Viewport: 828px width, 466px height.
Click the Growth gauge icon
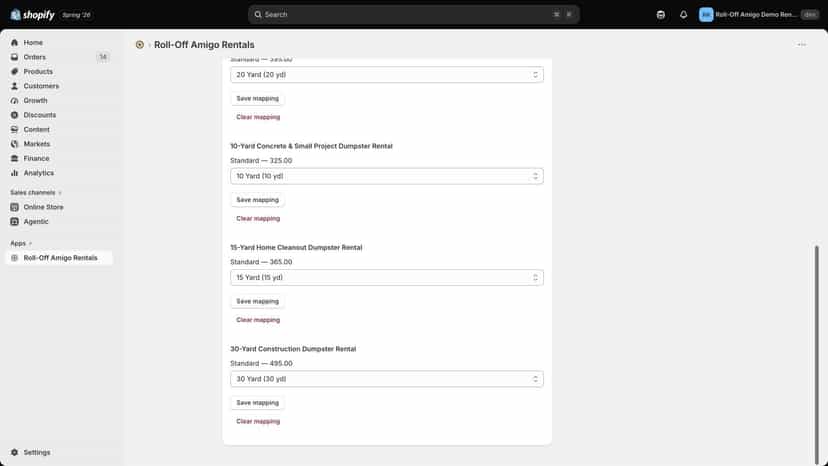[x=14, y=100]
